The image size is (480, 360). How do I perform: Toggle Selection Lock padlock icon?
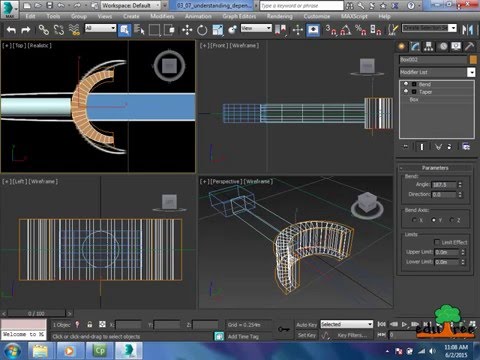point(90,324)
